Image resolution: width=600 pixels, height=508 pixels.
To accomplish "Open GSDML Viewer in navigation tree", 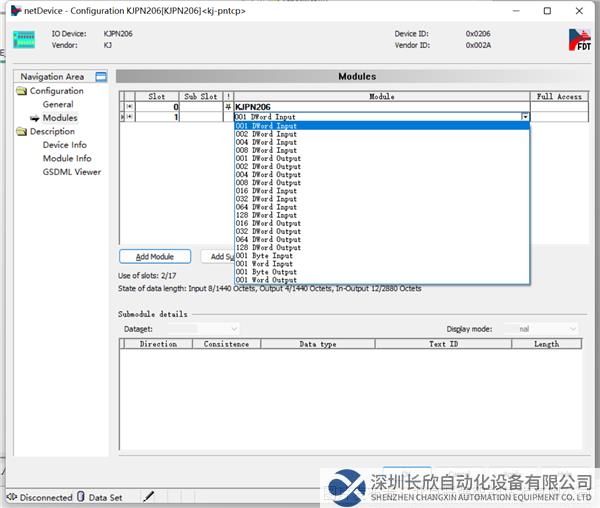I will 71,171.
